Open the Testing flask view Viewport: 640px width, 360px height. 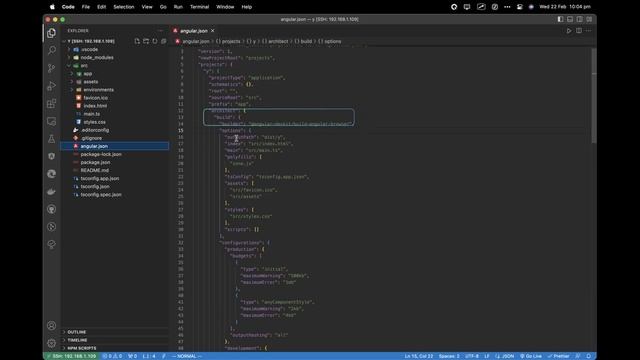[x=51, y=139]
